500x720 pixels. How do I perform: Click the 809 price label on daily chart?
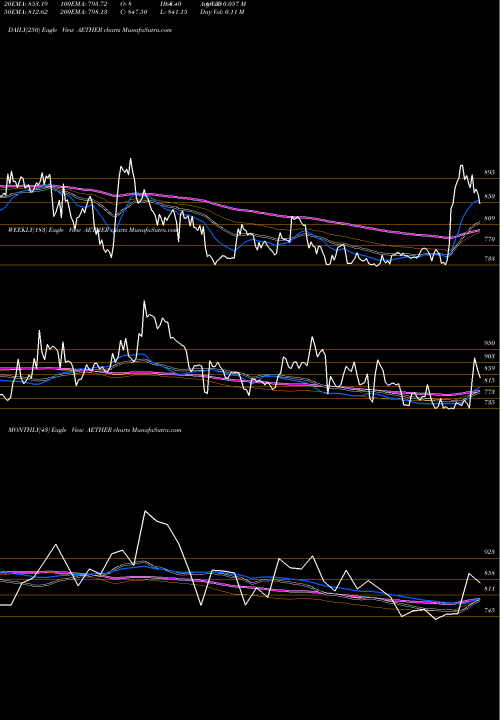point(489,219)
